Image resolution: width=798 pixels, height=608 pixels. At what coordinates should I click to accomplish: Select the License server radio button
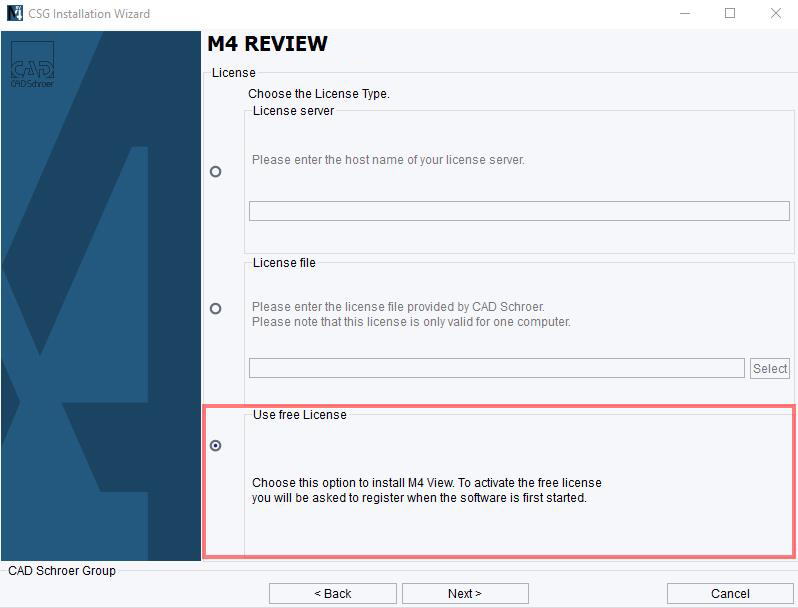pos(216,171)
